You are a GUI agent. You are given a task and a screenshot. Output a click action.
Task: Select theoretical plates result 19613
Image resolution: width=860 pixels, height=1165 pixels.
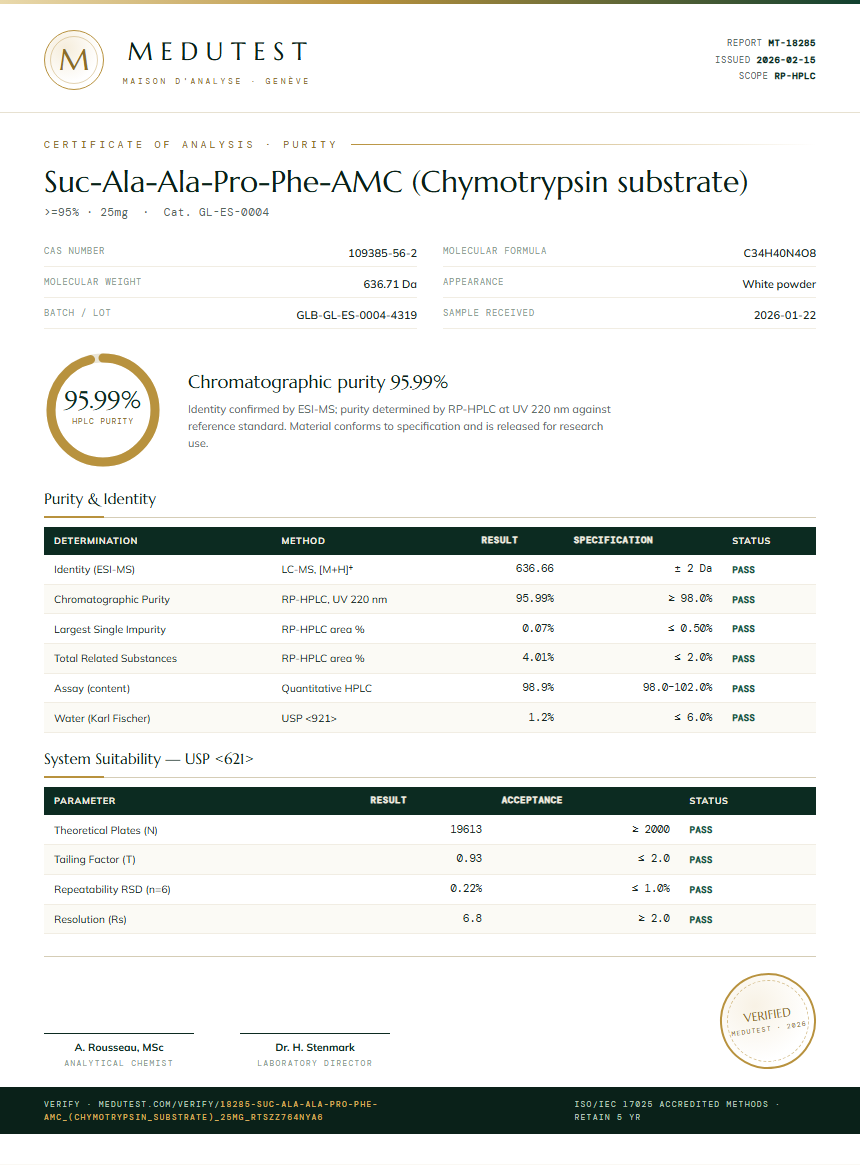point(465,829)
